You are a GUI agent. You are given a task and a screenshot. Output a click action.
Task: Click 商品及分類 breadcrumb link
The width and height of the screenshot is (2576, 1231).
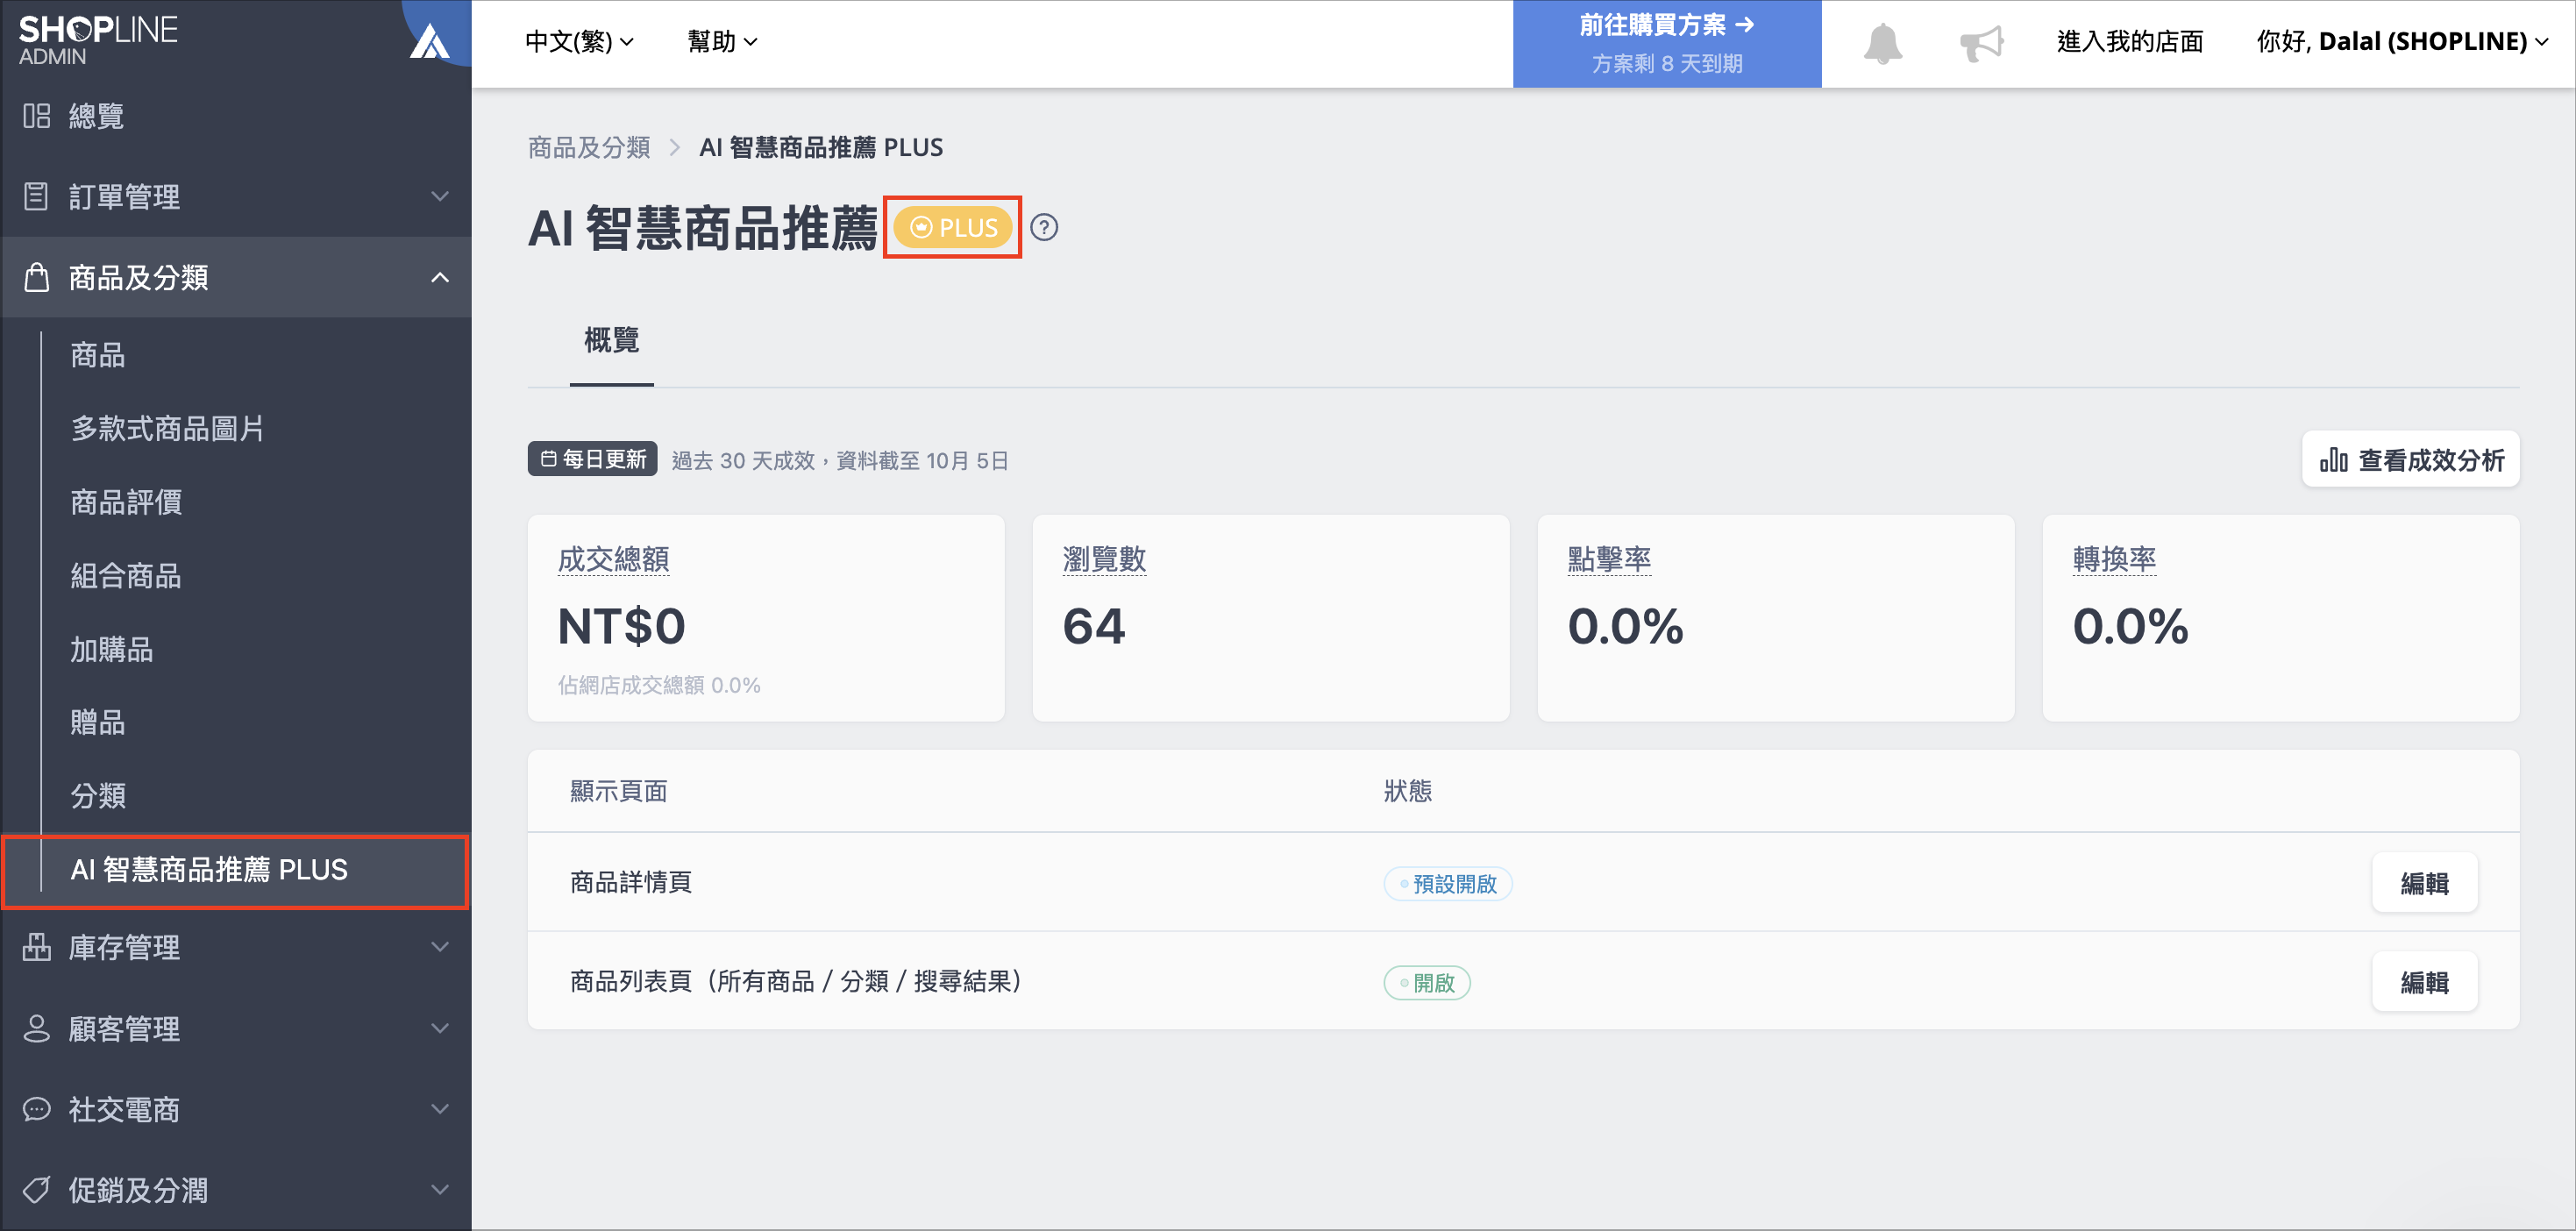click(x=589, y=148)
